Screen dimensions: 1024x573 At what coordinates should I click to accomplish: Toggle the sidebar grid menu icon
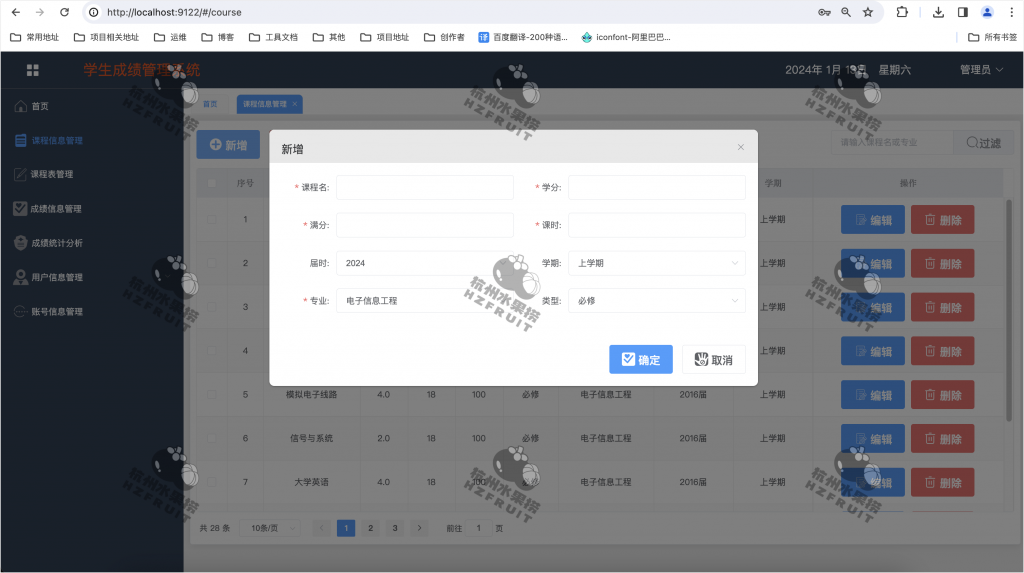pyautogui.click(x=33, y=70)
